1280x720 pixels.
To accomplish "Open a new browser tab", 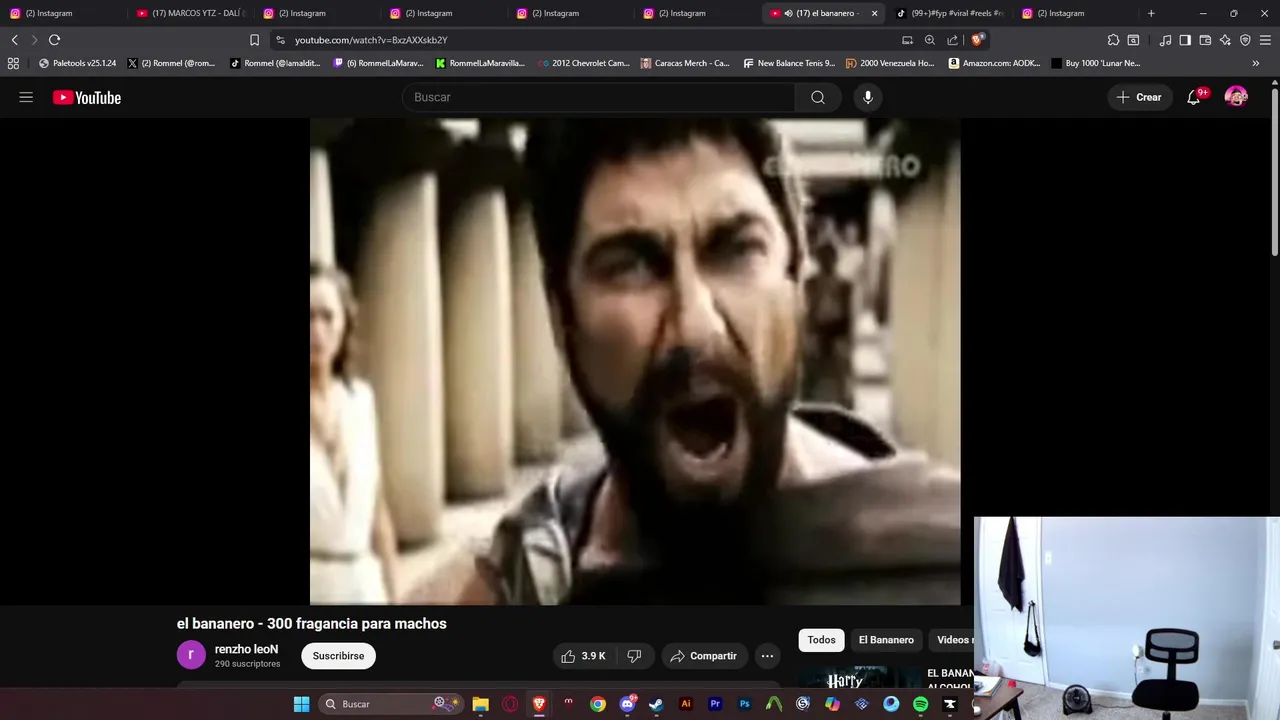I will 1151,13.
